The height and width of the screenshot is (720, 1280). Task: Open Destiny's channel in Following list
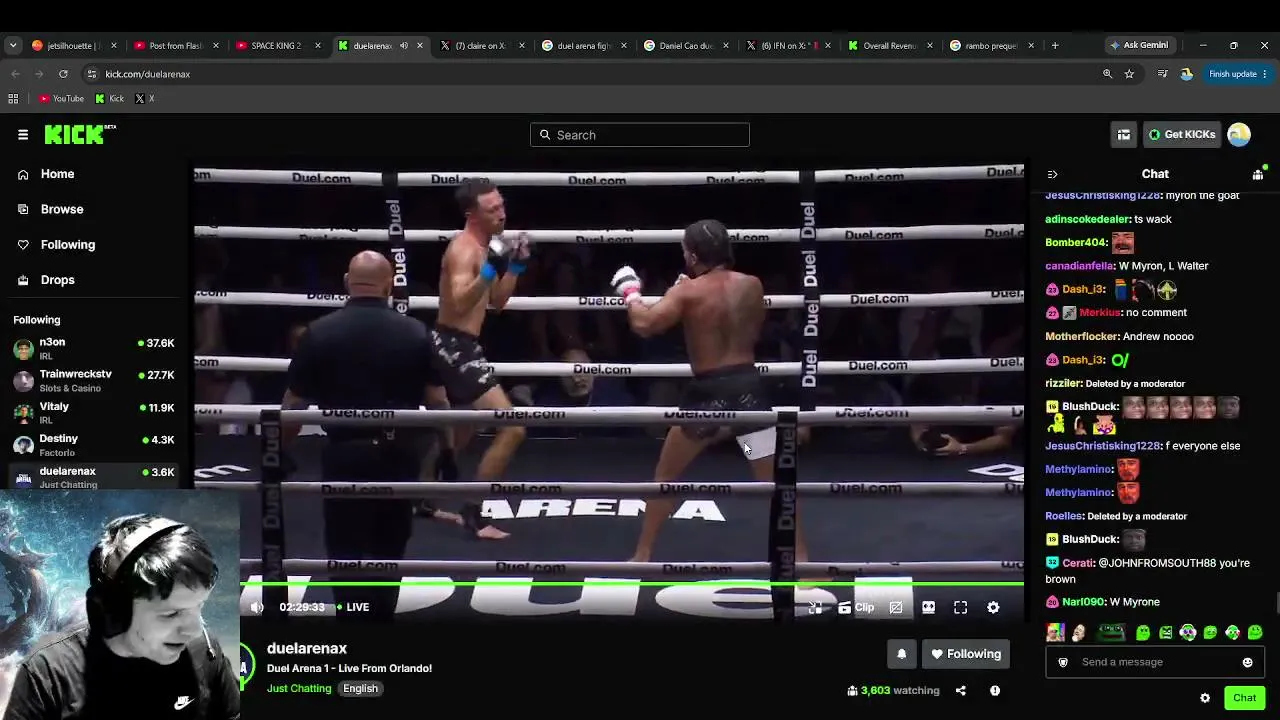pos(95,444)
